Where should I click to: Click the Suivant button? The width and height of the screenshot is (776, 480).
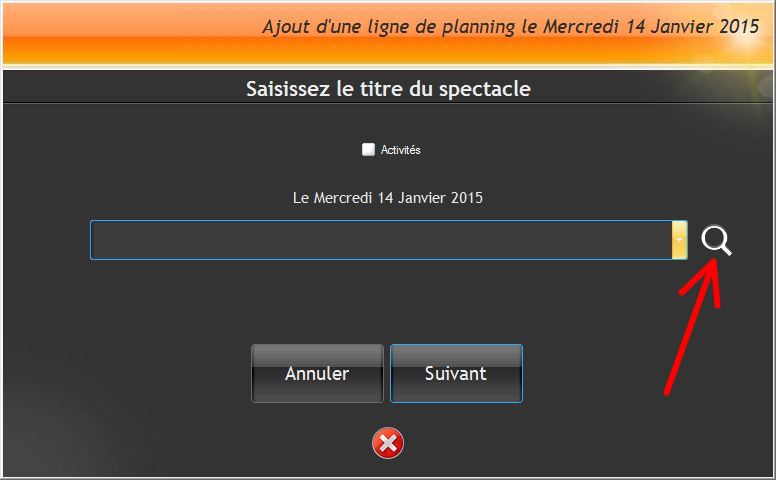pos(456,374)
